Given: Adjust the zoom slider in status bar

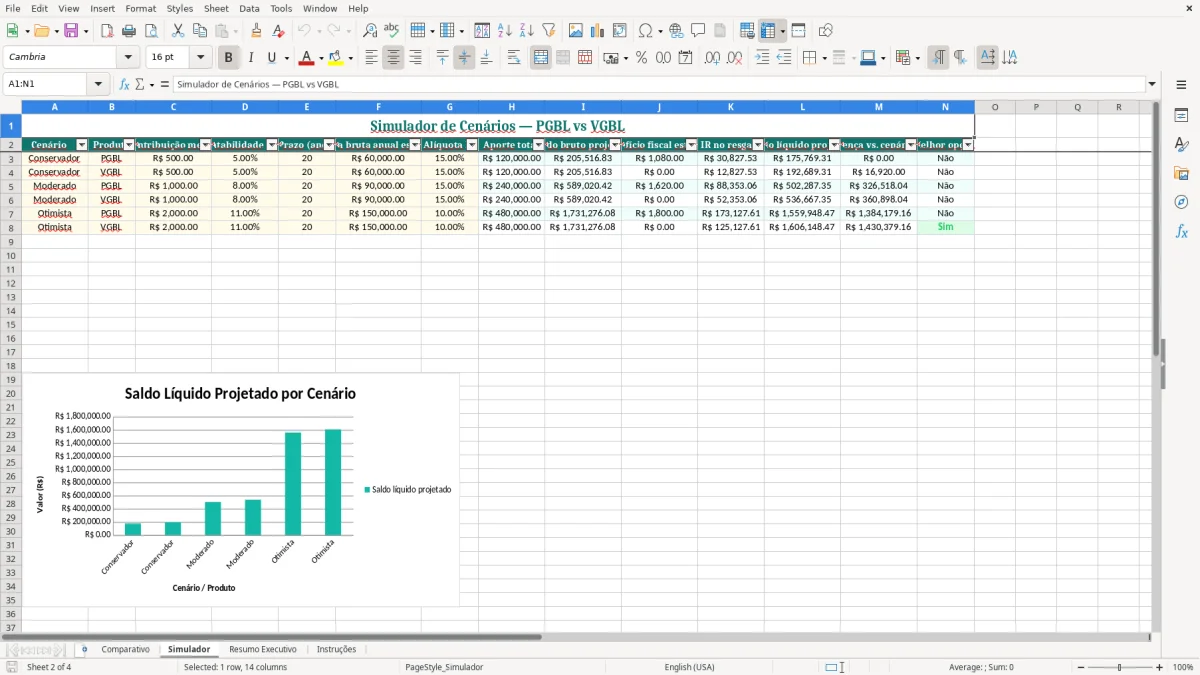Looking at the screenshot, I should coord(1119,667).
